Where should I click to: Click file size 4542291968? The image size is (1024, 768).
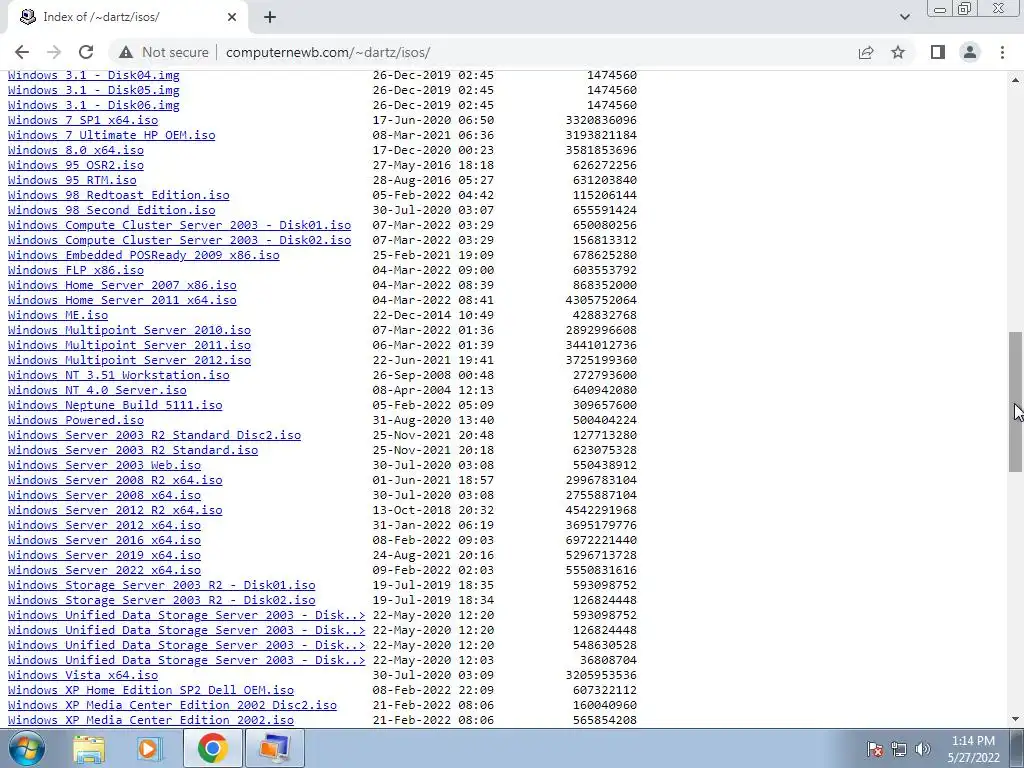click(x=601, y=510)
